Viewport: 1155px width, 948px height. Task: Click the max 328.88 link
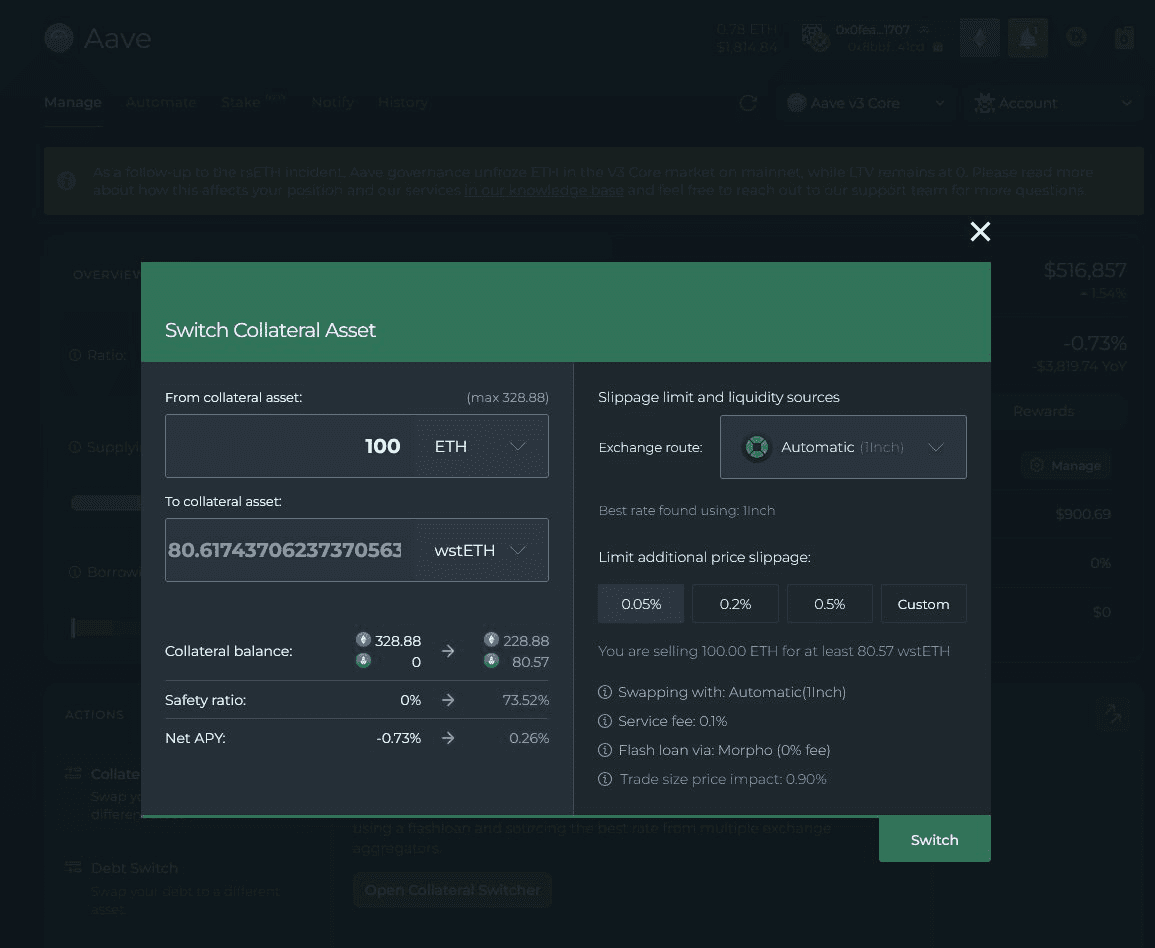508,398
